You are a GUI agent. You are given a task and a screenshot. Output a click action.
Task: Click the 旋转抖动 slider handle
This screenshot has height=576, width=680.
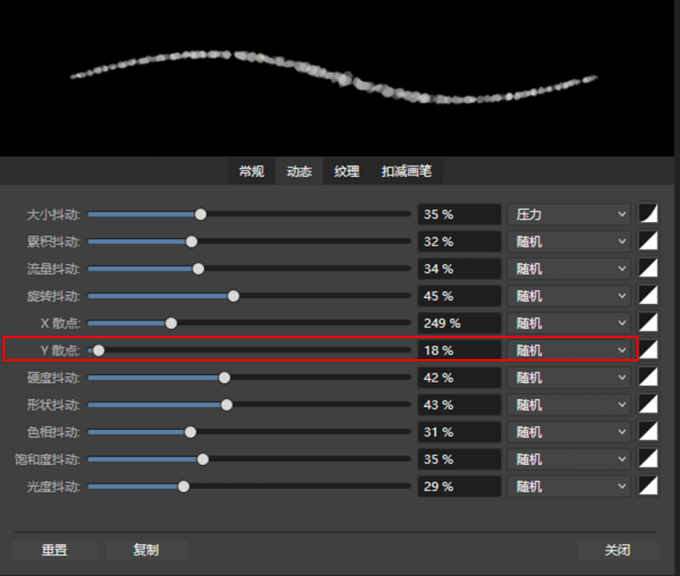234,296
